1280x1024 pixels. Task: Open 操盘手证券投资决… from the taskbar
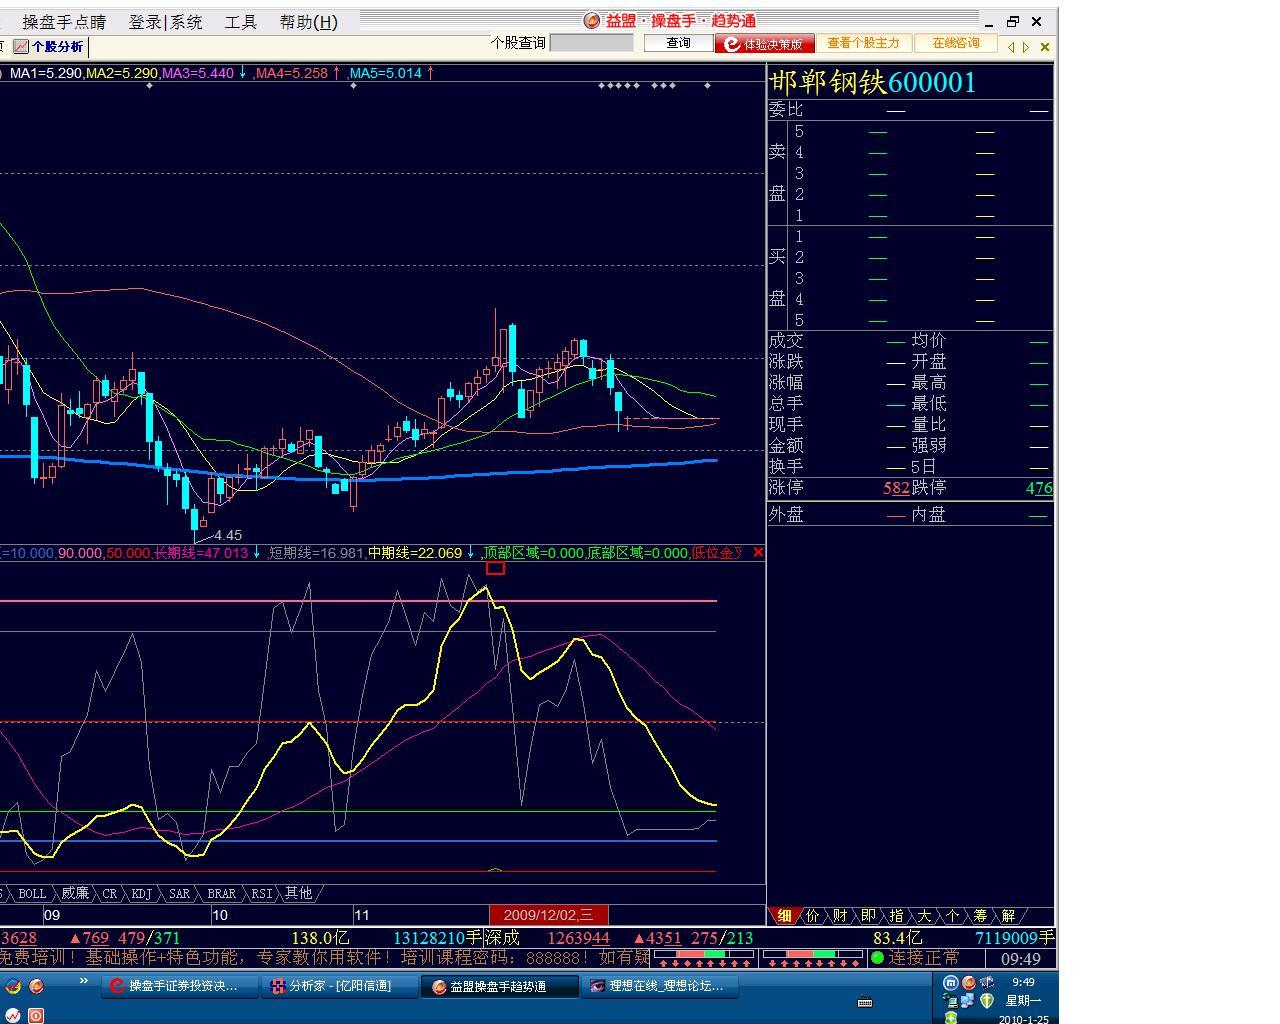pyautogui.click(x=179, y=986)
